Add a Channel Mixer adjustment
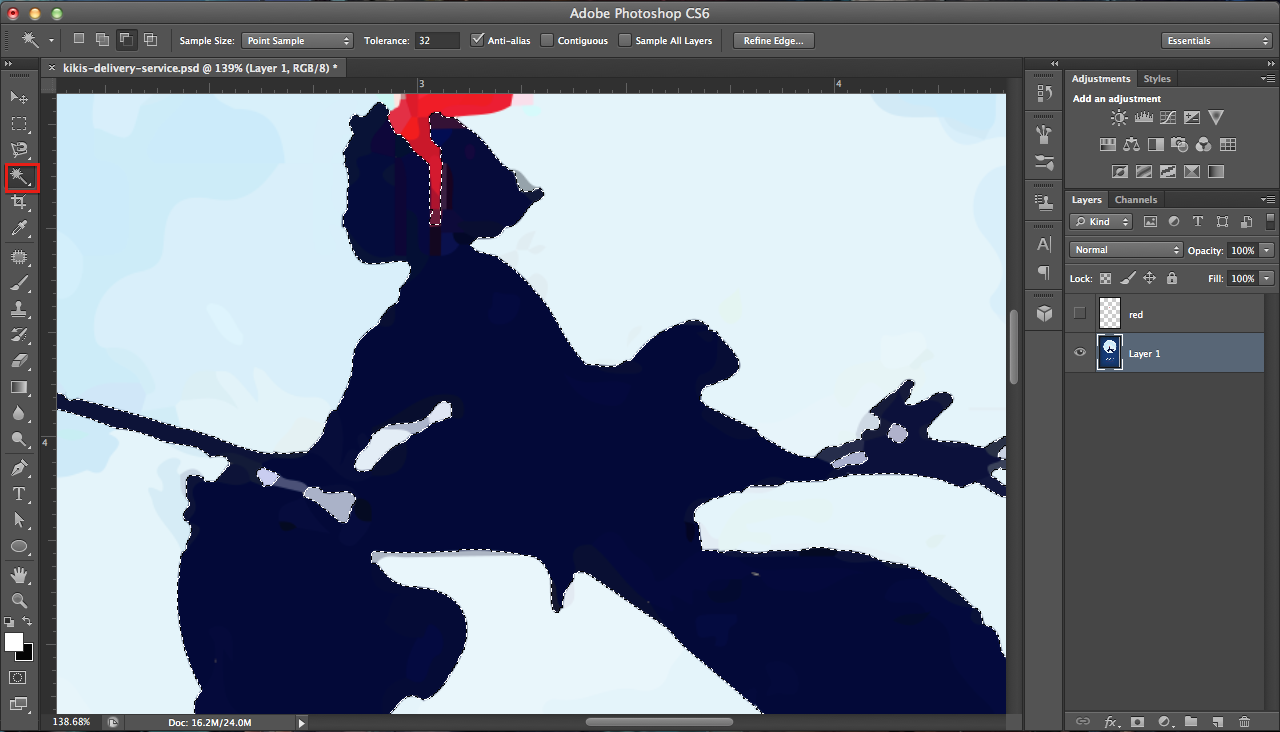The image size is (1280, 732). [x=1204, y=145]
